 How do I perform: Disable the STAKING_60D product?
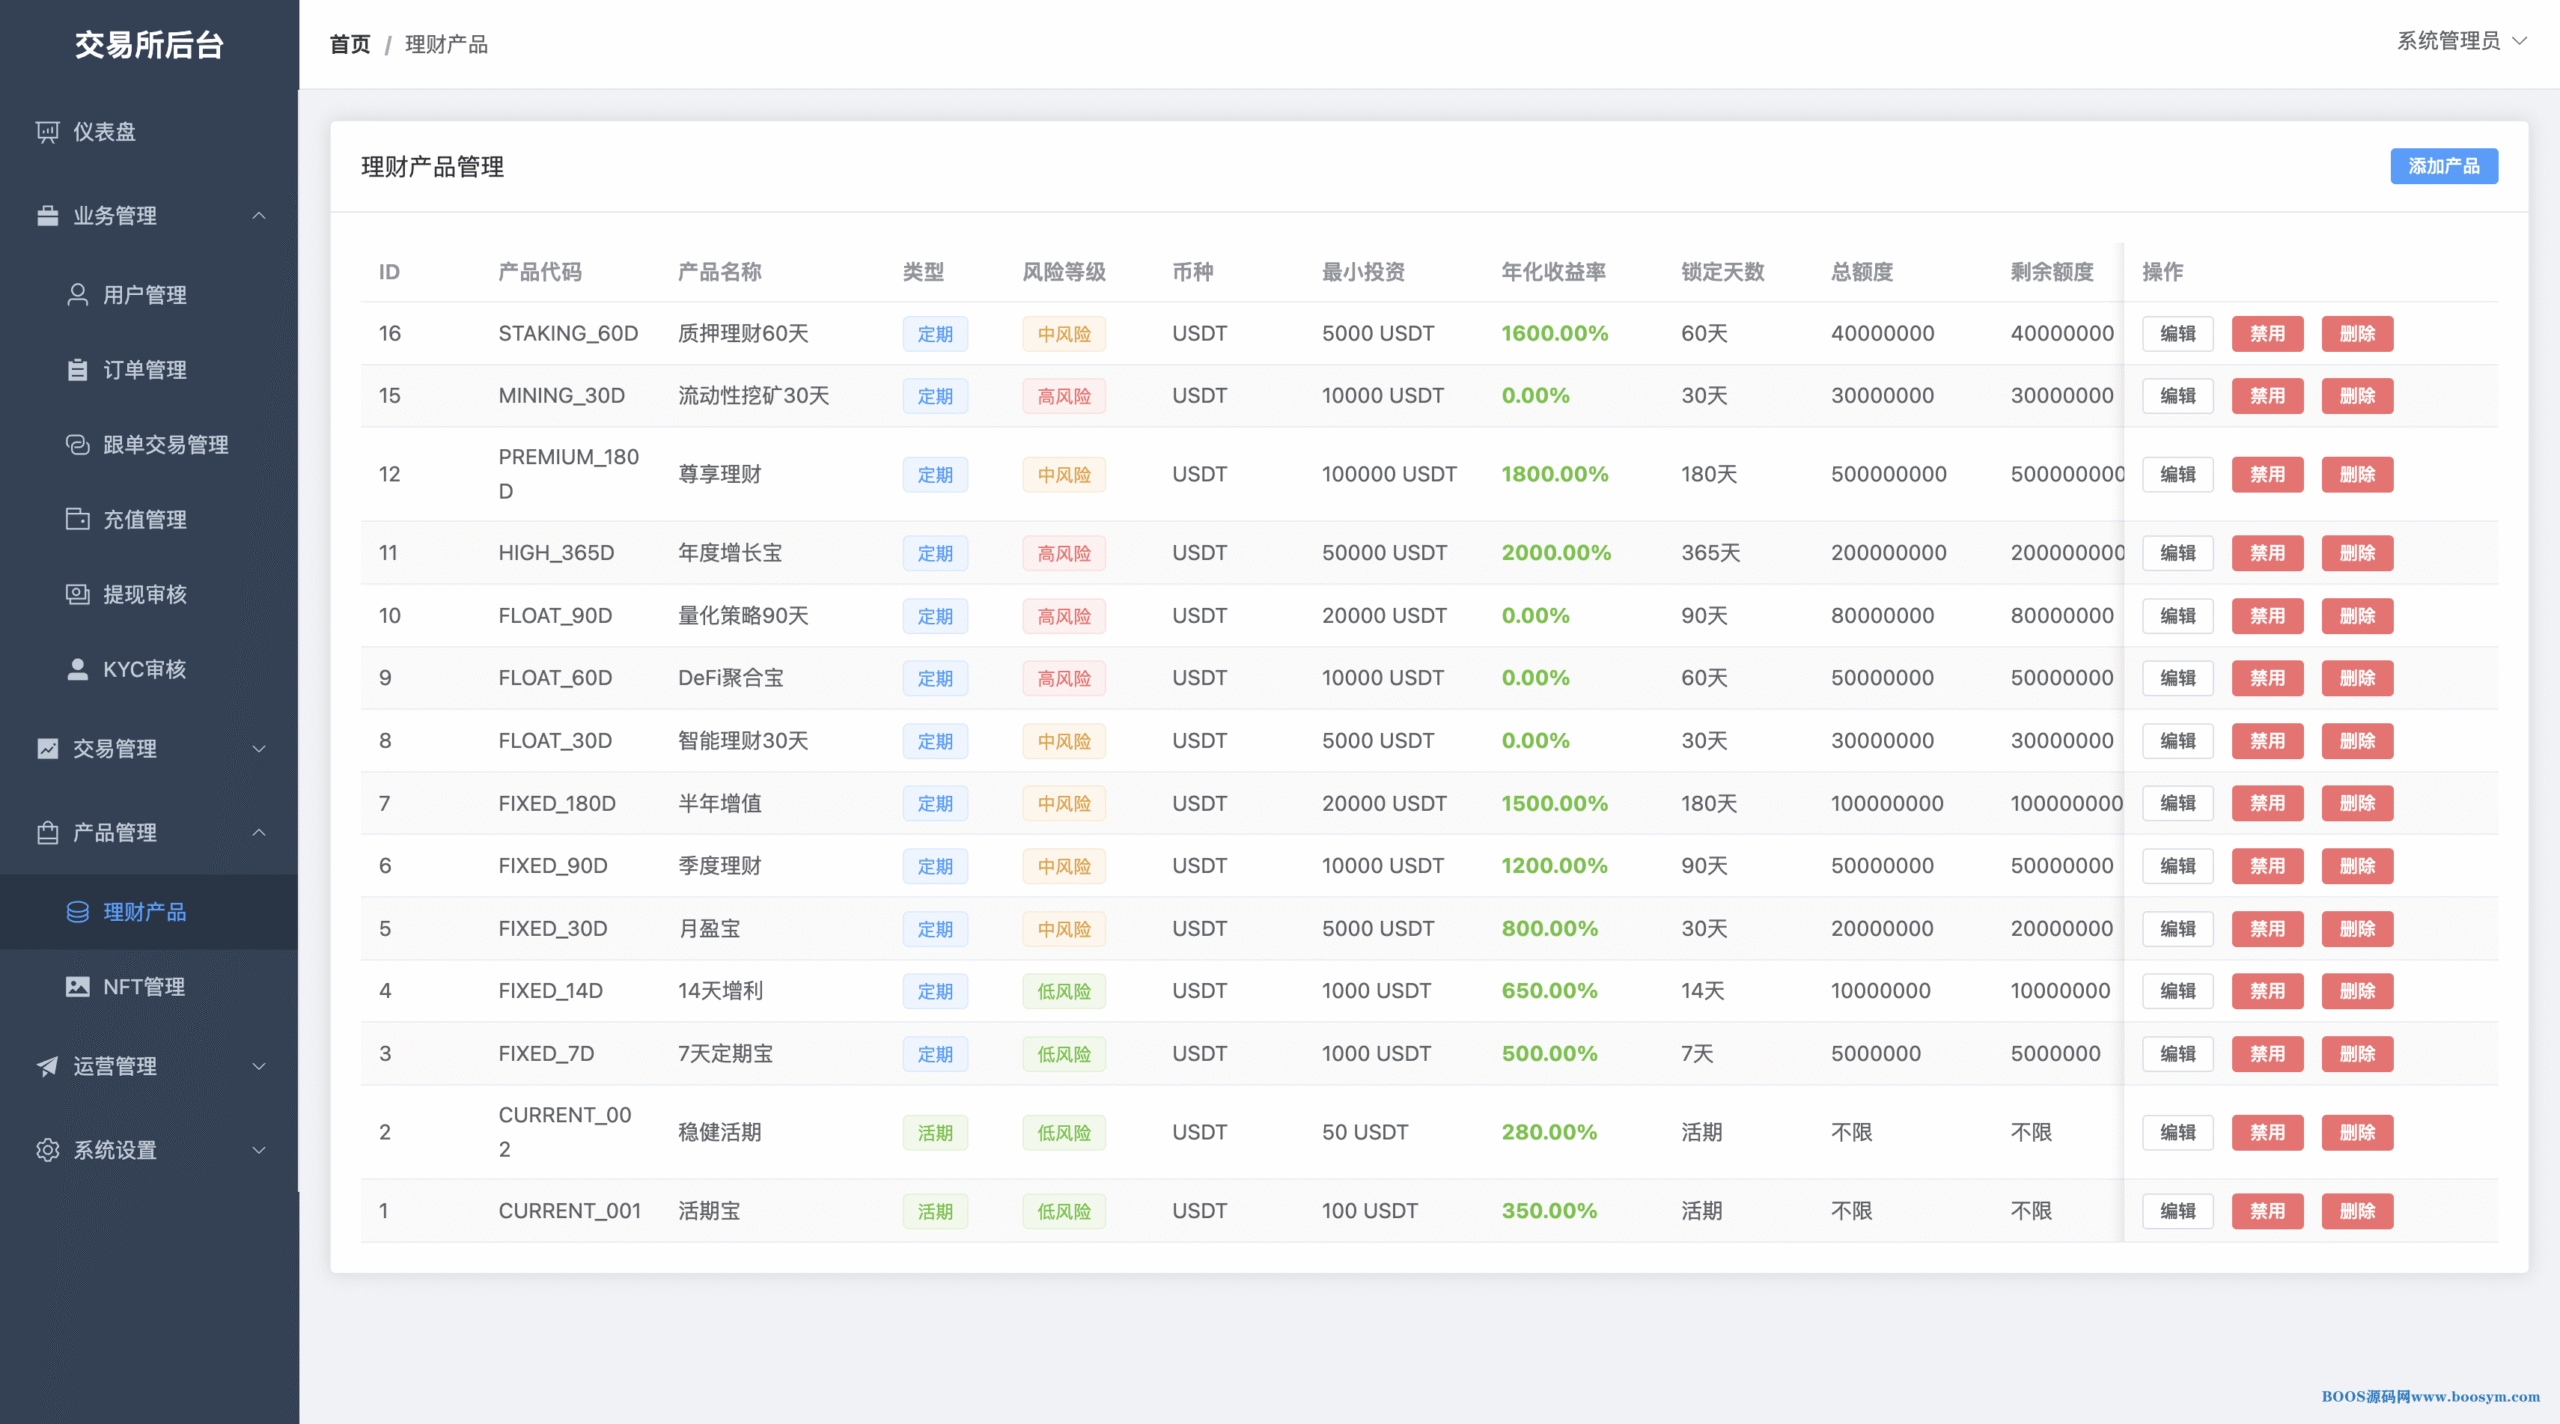click(x=2266, y=334)
